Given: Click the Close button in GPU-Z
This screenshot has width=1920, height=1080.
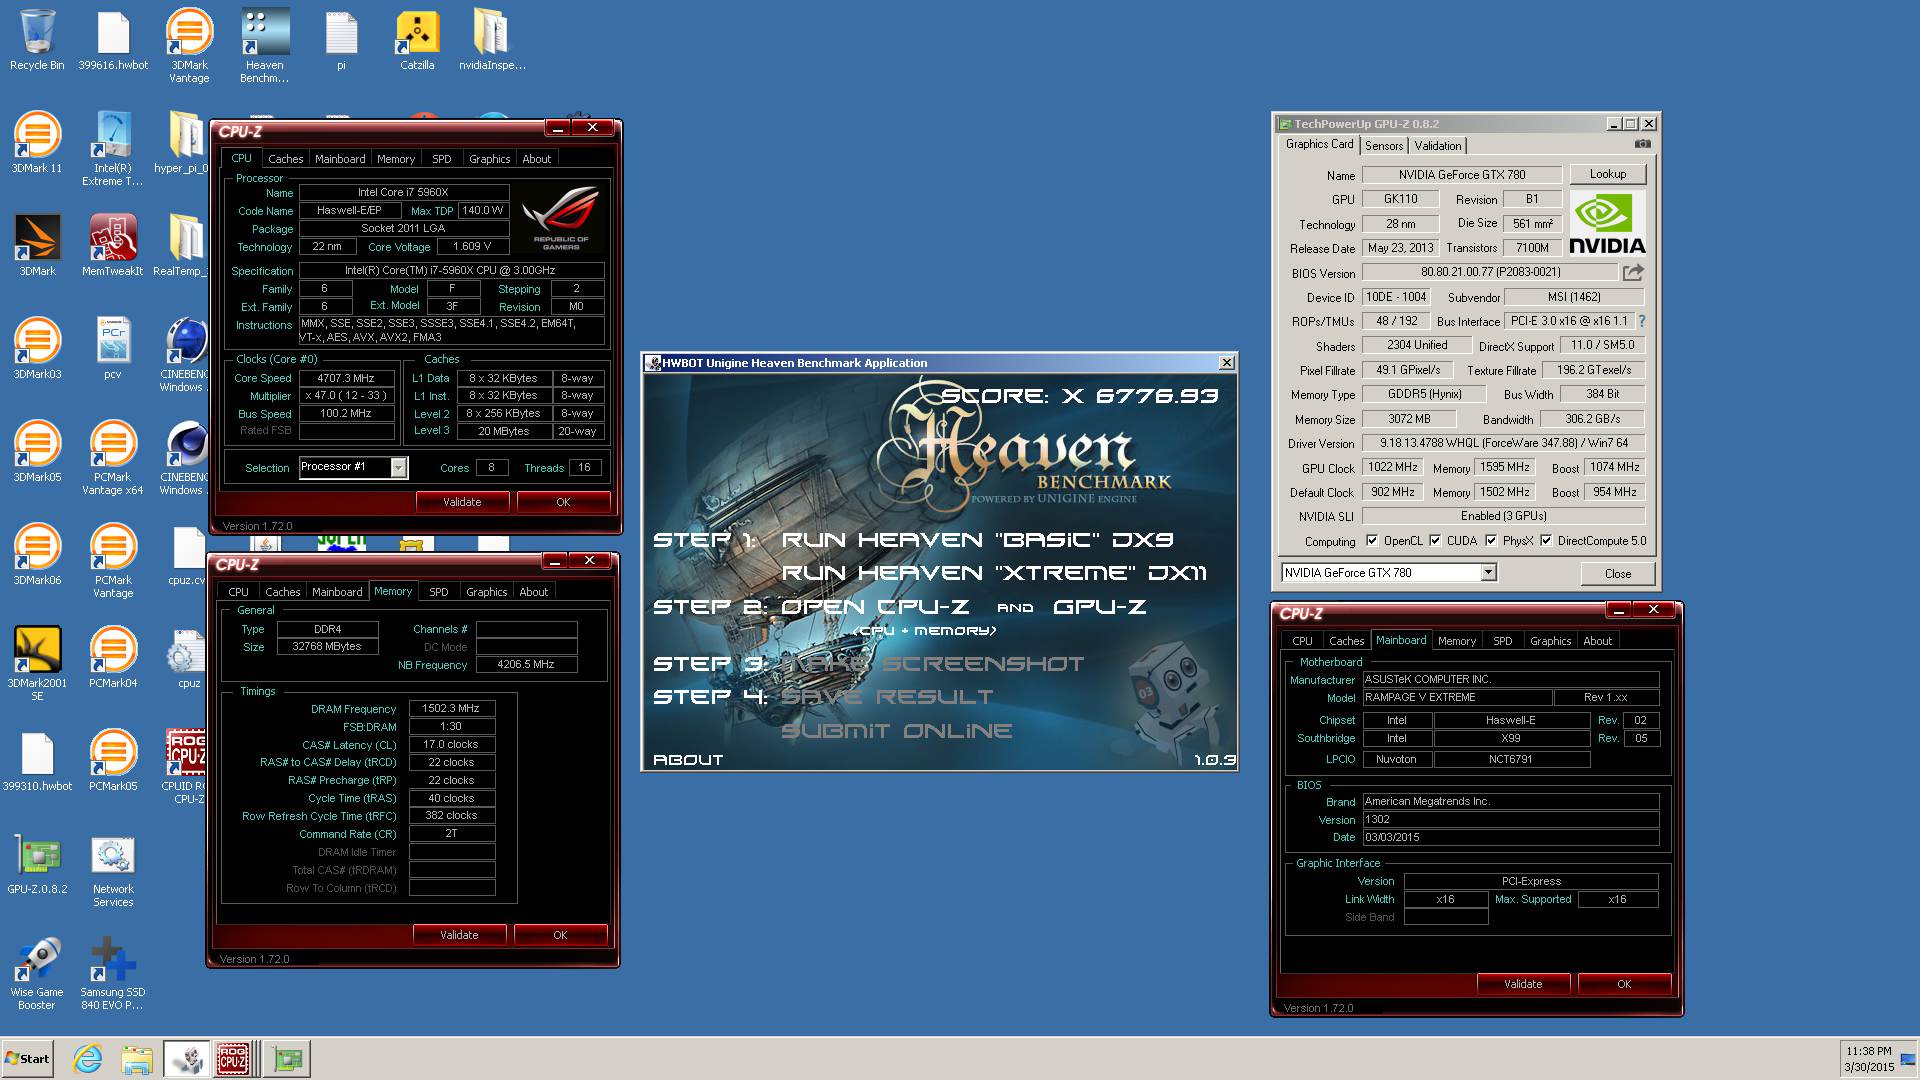Looking at the screenshot, I should point(1617,574).
